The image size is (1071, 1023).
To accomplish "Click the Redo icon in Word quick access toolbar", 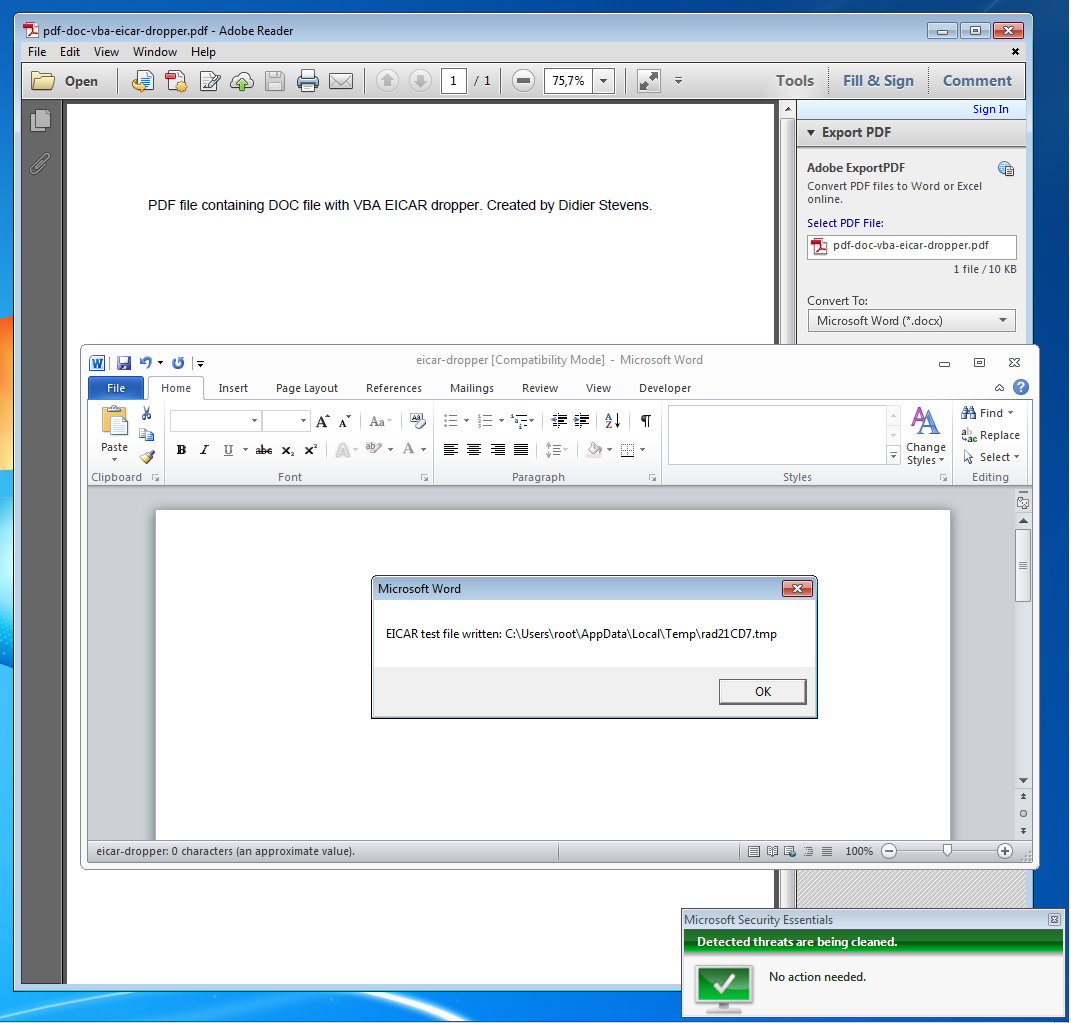I will coord(178,363).
